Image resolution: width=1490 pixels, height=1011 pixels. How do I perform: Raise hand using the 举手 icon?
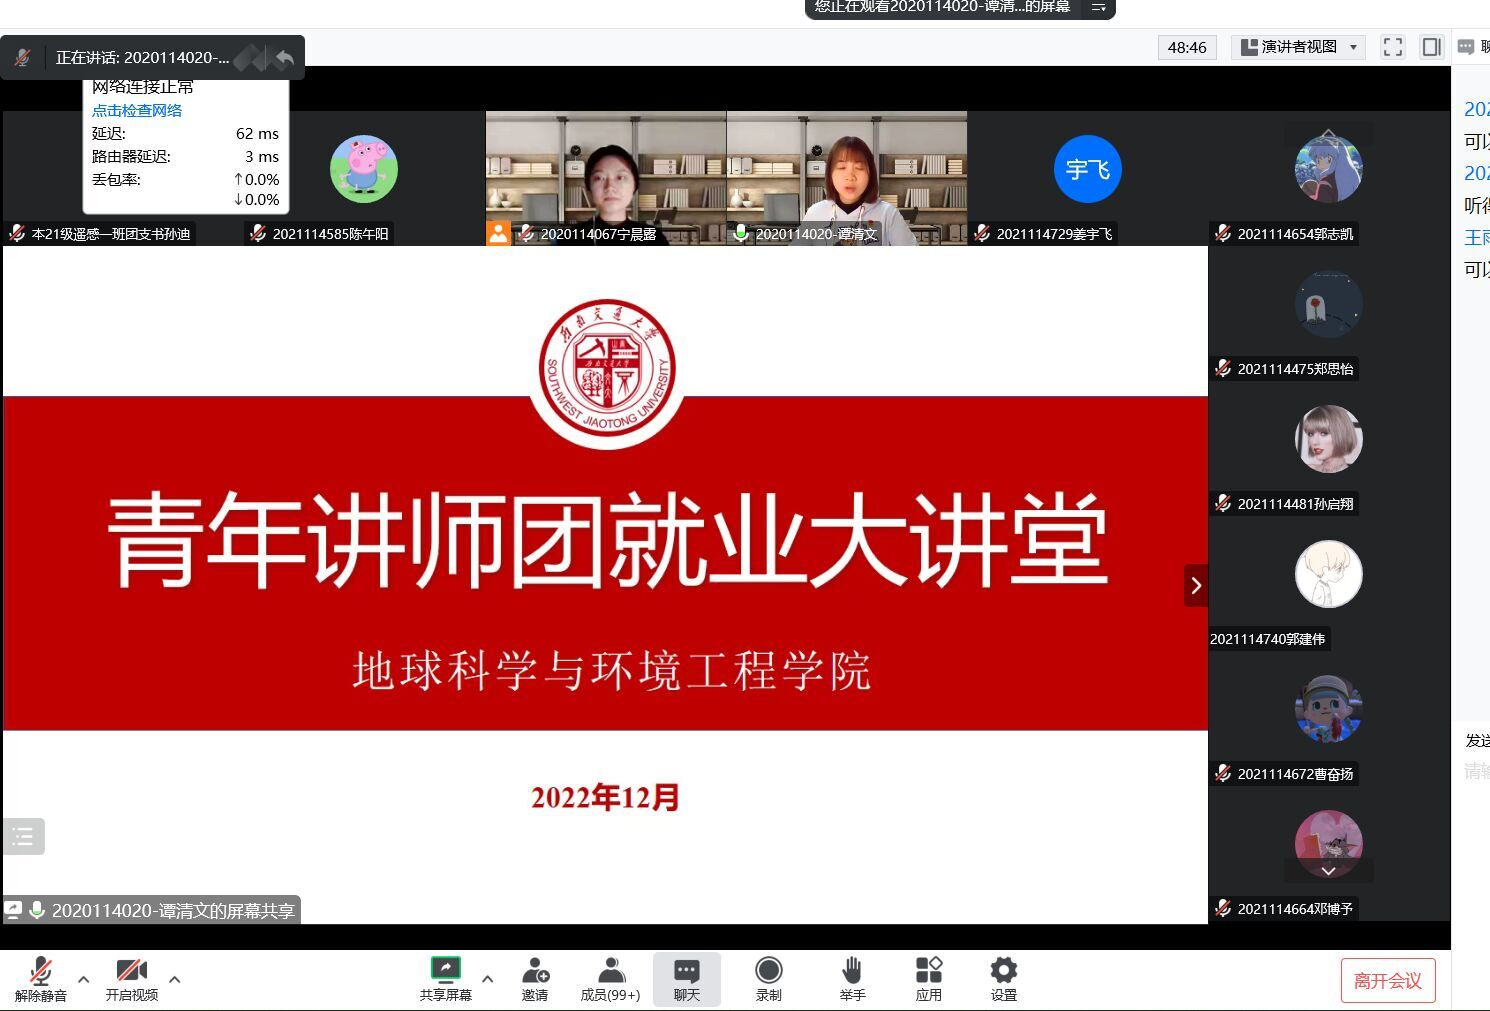852,971
